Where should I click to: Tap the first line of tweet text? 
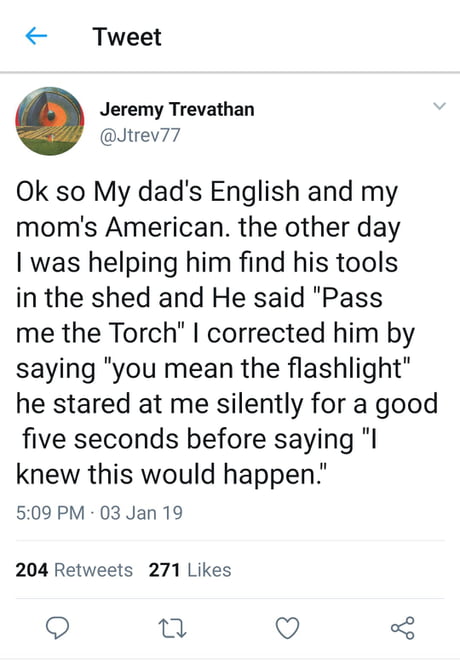207,192
